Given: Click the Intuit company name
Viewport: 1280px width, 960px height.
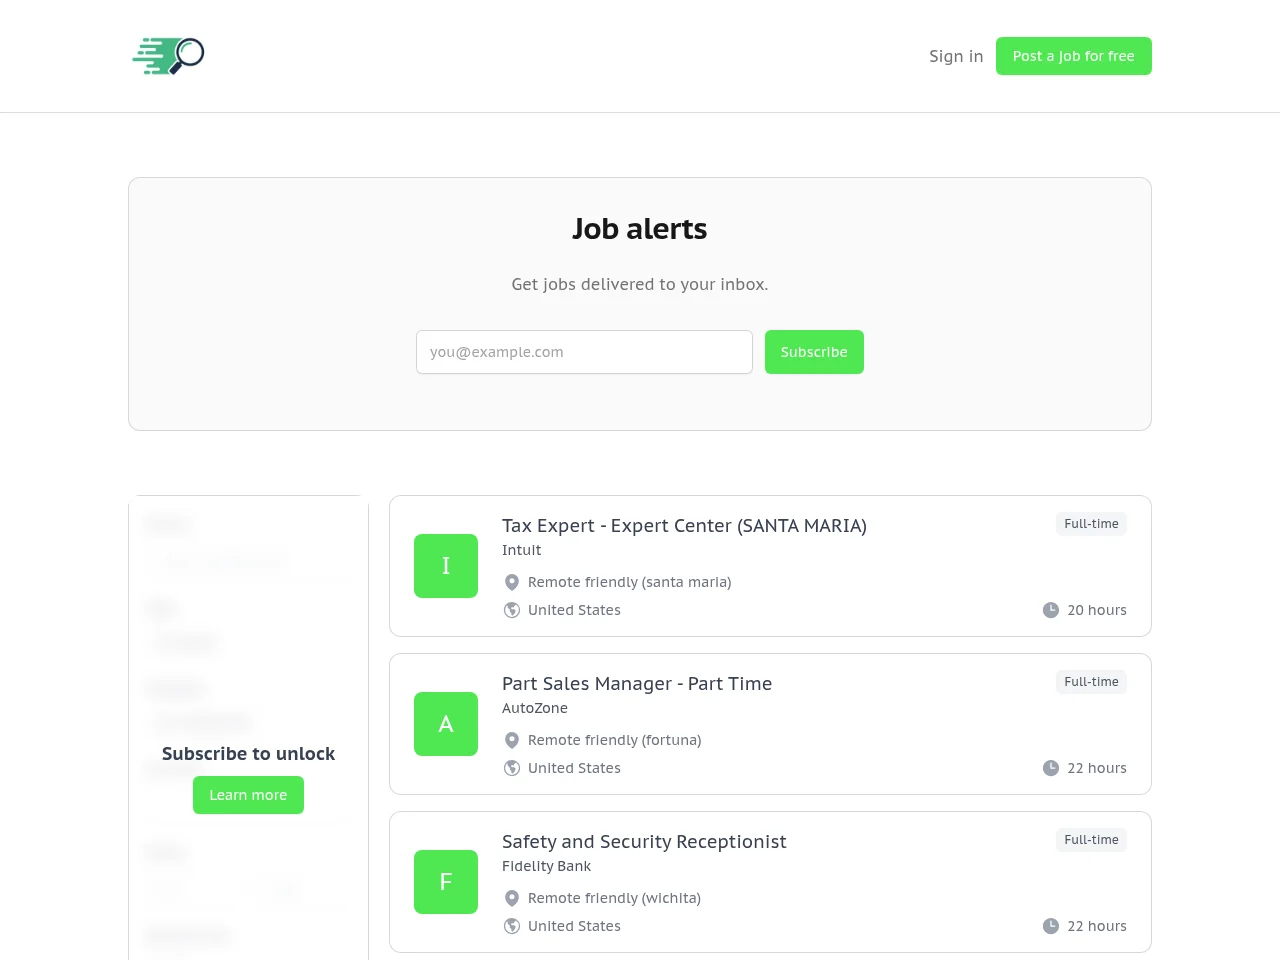Looking at the screenshot, I should click(x=522, y=550).
